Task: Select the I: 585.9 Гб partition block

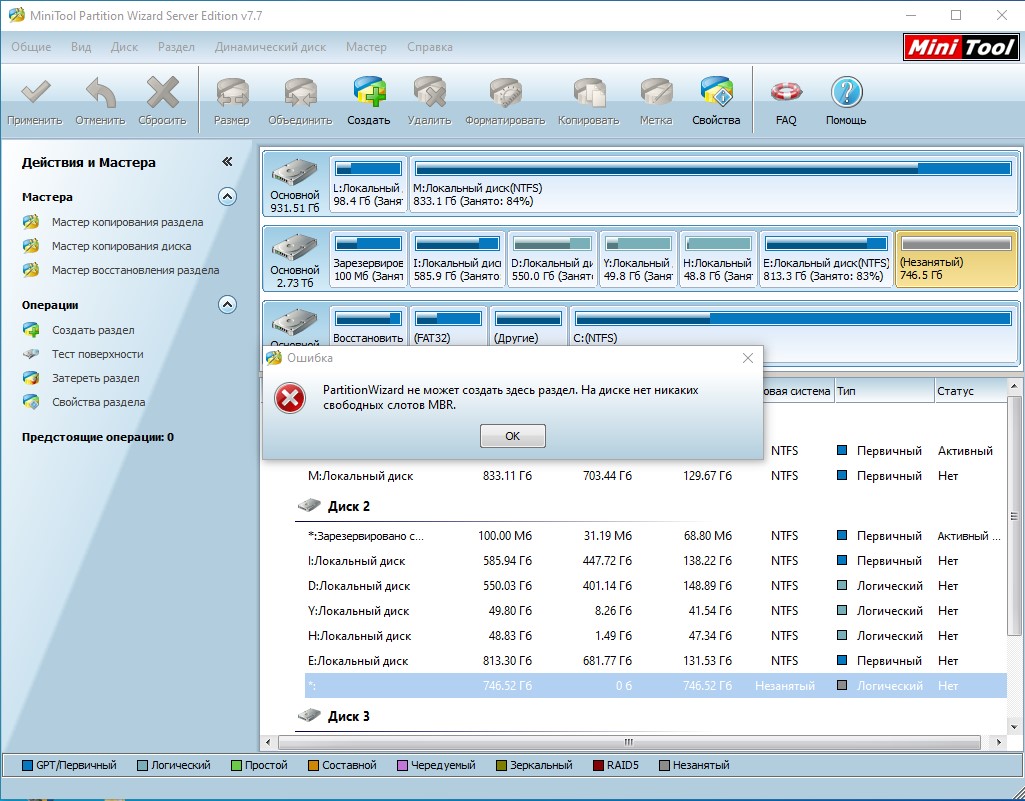Action: click(458, 259)
